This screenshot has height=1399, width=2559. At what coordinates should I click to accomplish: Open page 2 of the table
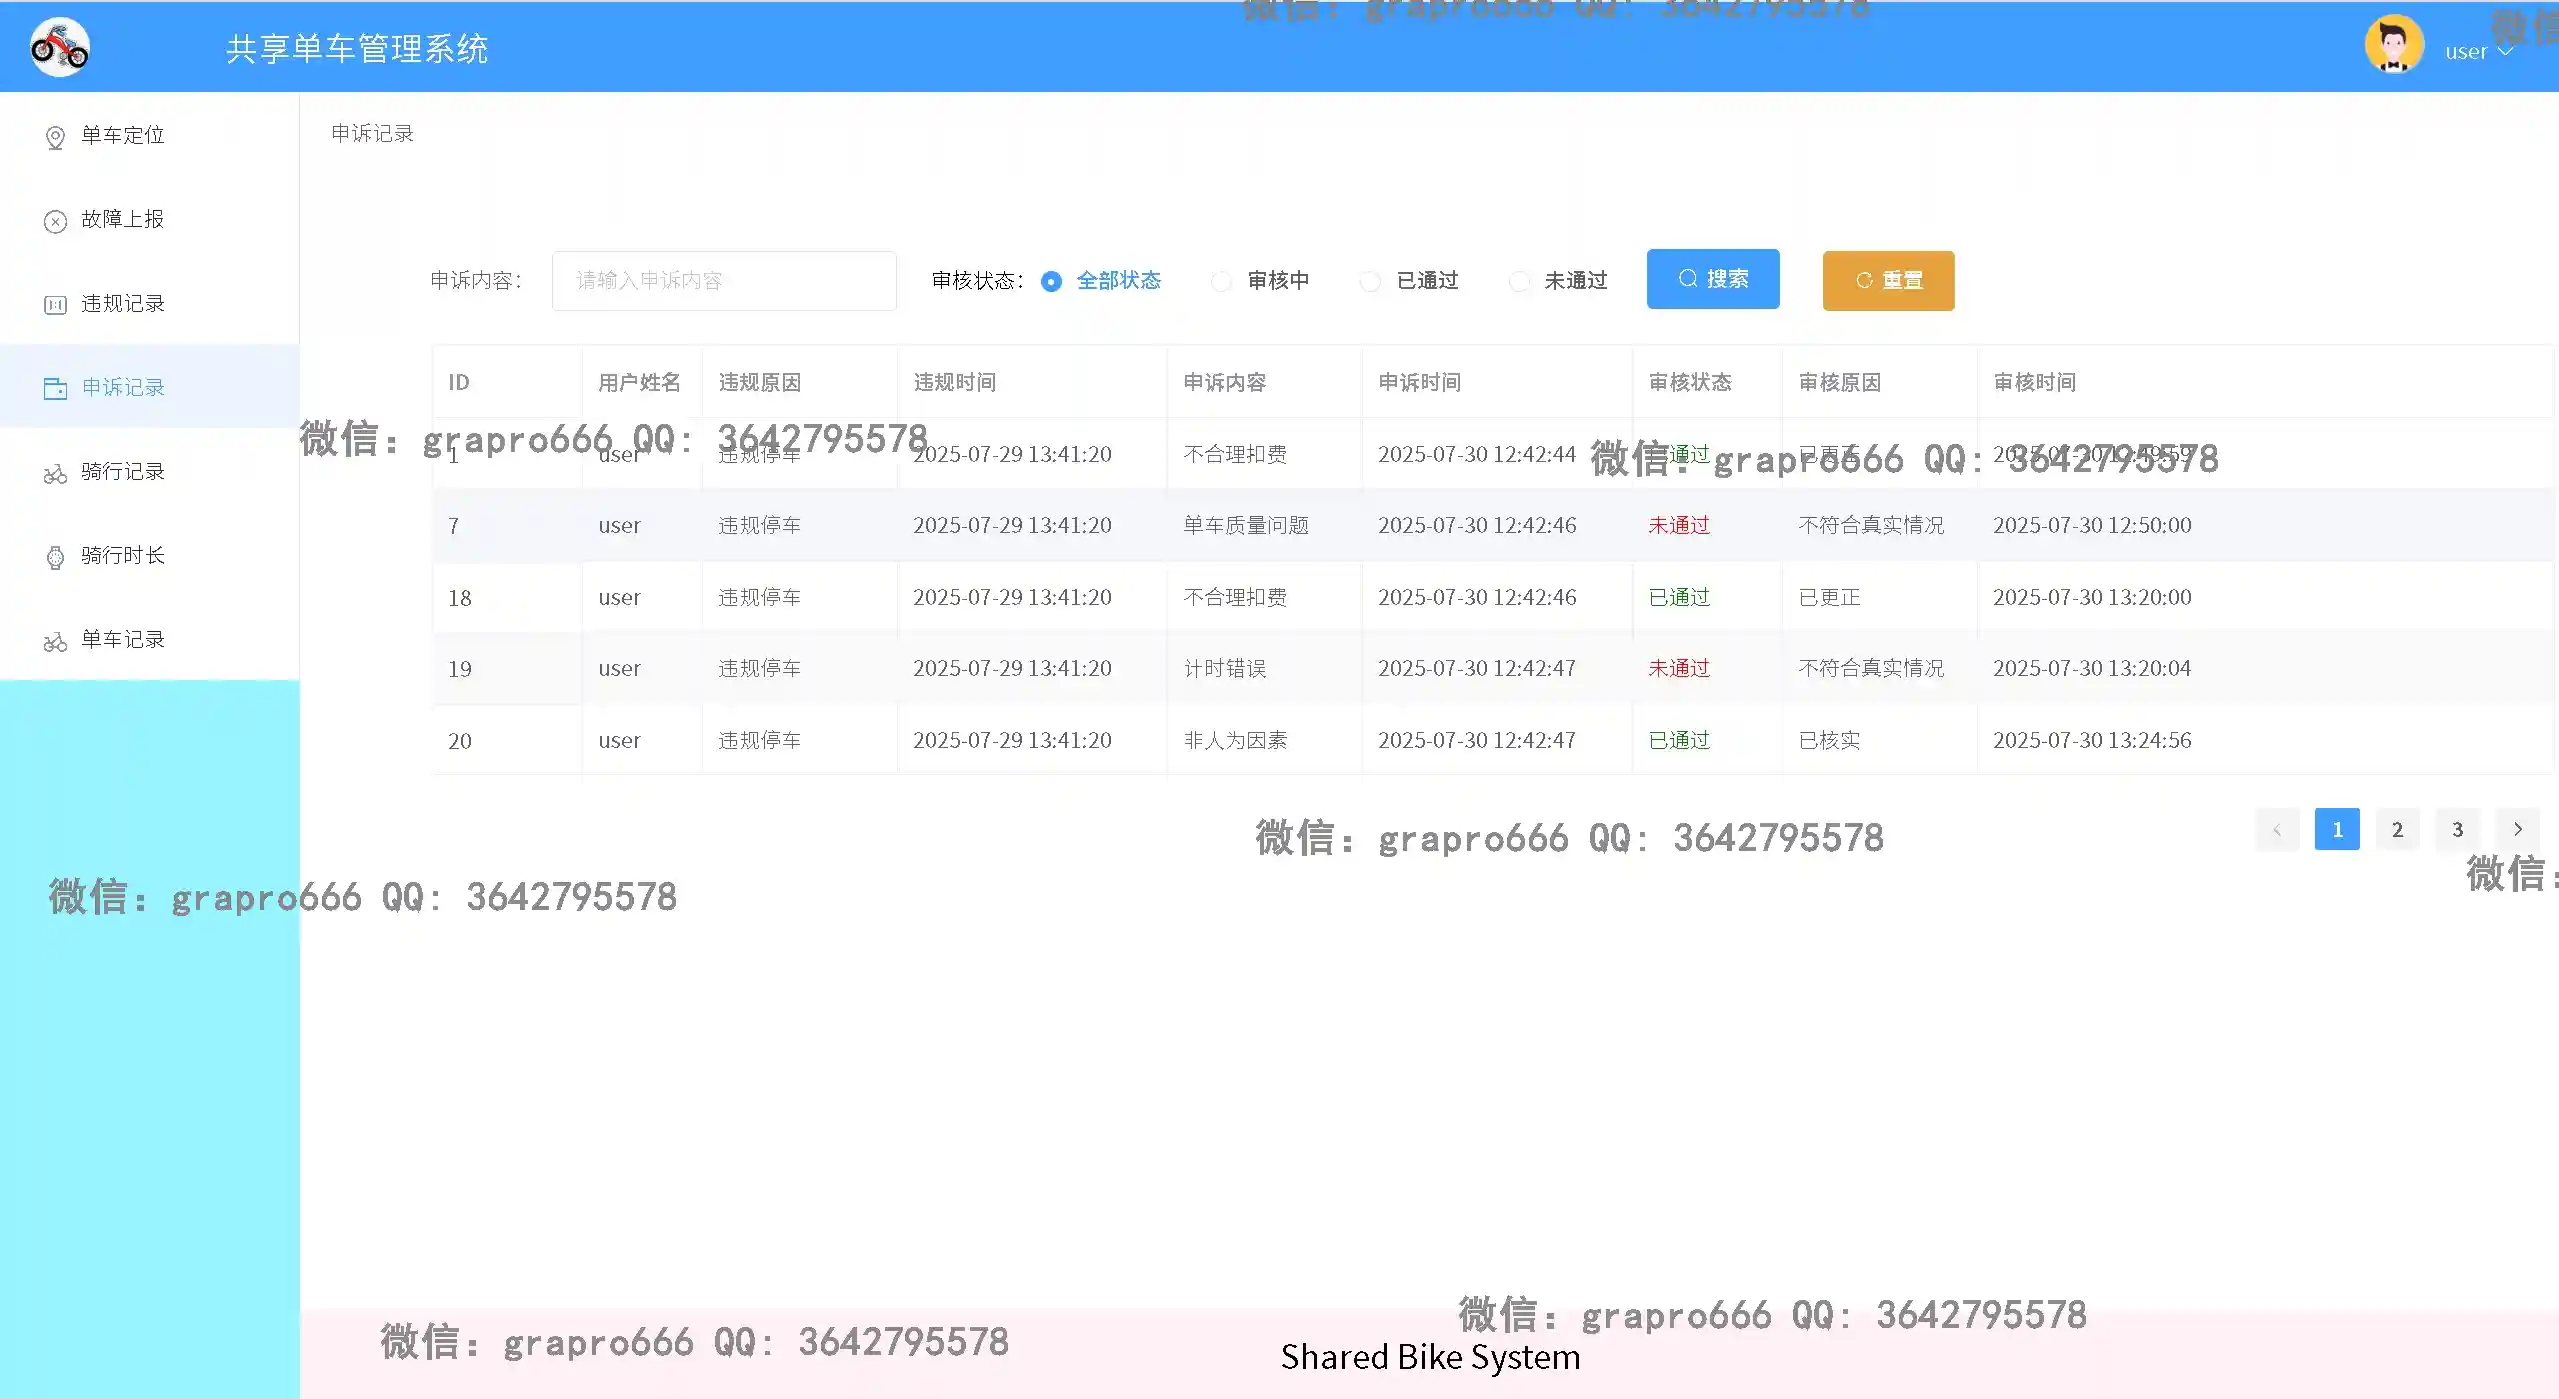[2397, 829]
